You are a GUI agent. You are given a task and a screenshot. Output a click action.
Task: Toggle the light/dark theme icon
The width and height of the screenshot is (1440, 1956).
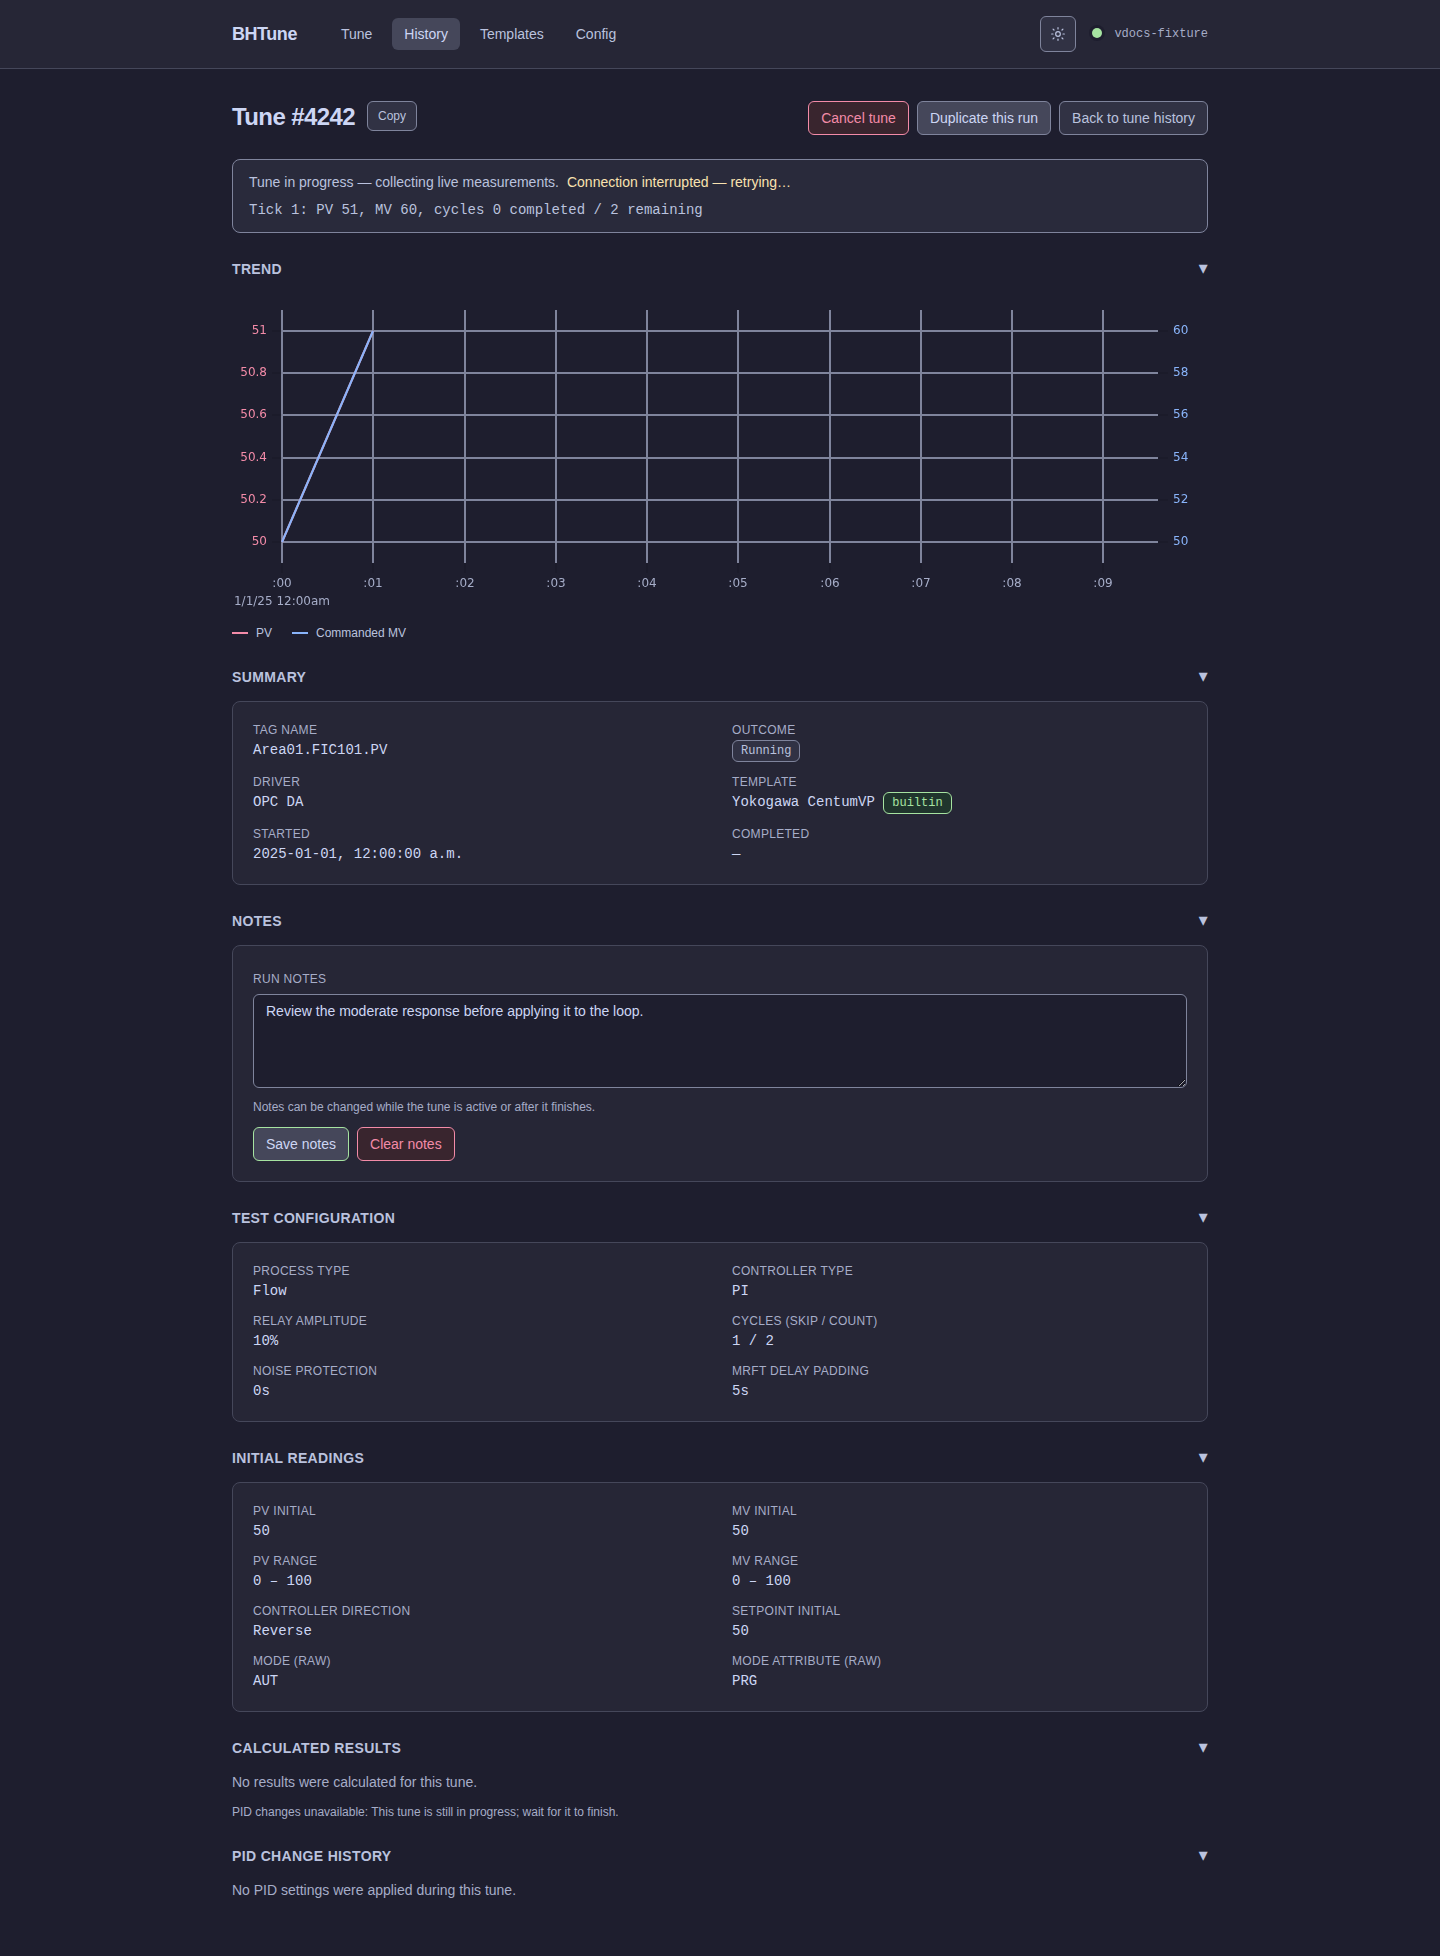pyautogui.click(x=1057, y=34)
